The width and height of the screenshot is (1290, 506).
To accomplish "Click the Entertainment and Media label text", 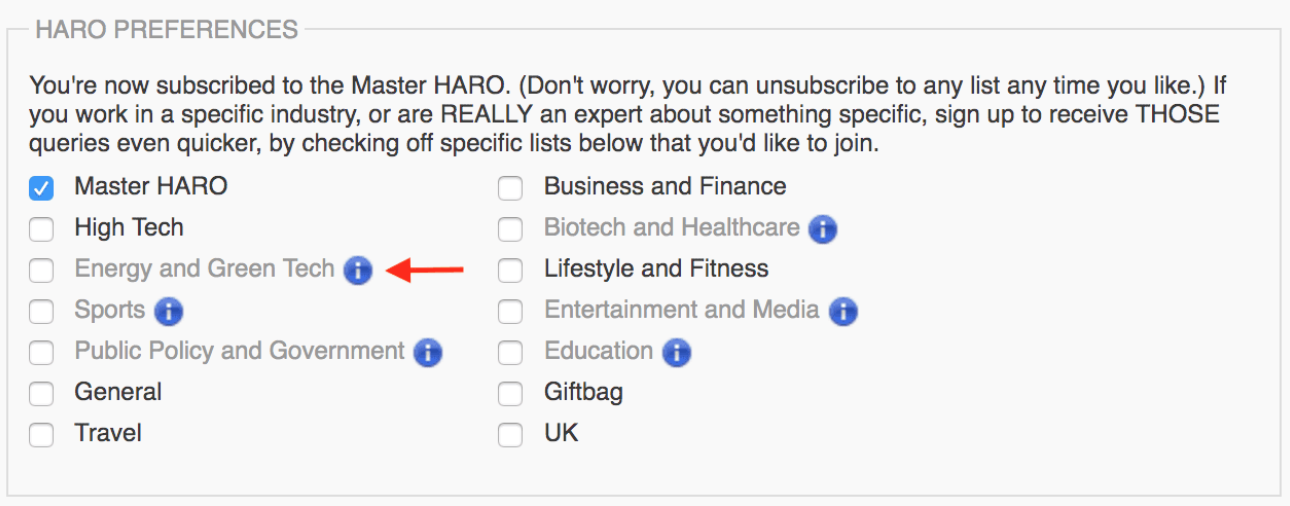I will (681, 310).
